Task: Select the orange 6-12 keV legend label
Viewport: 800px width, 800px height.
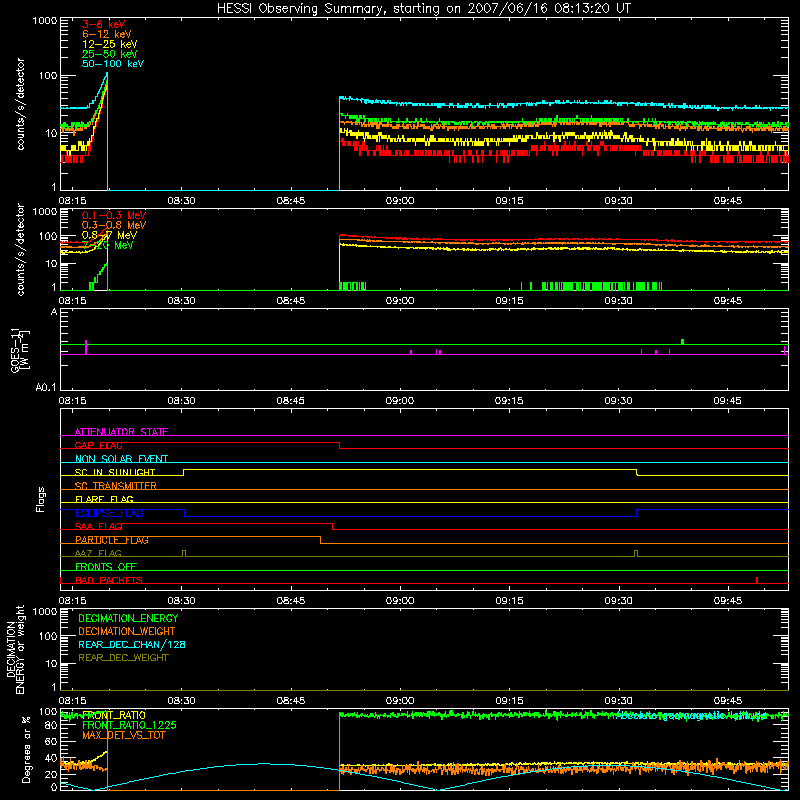Action: (x=107, y=34)
